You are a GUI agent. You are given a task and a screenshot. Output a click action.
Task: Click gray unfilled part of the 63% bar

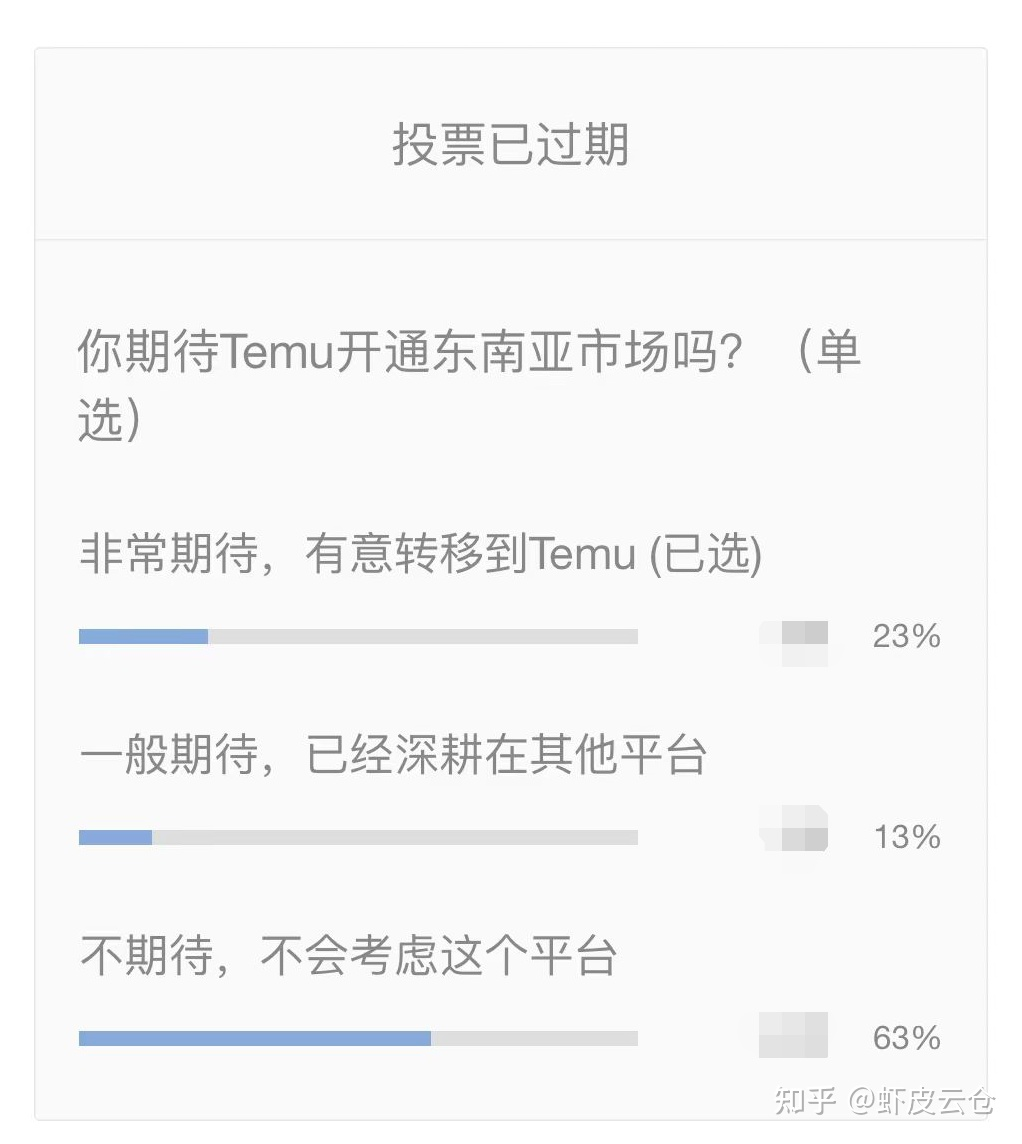535,1038
